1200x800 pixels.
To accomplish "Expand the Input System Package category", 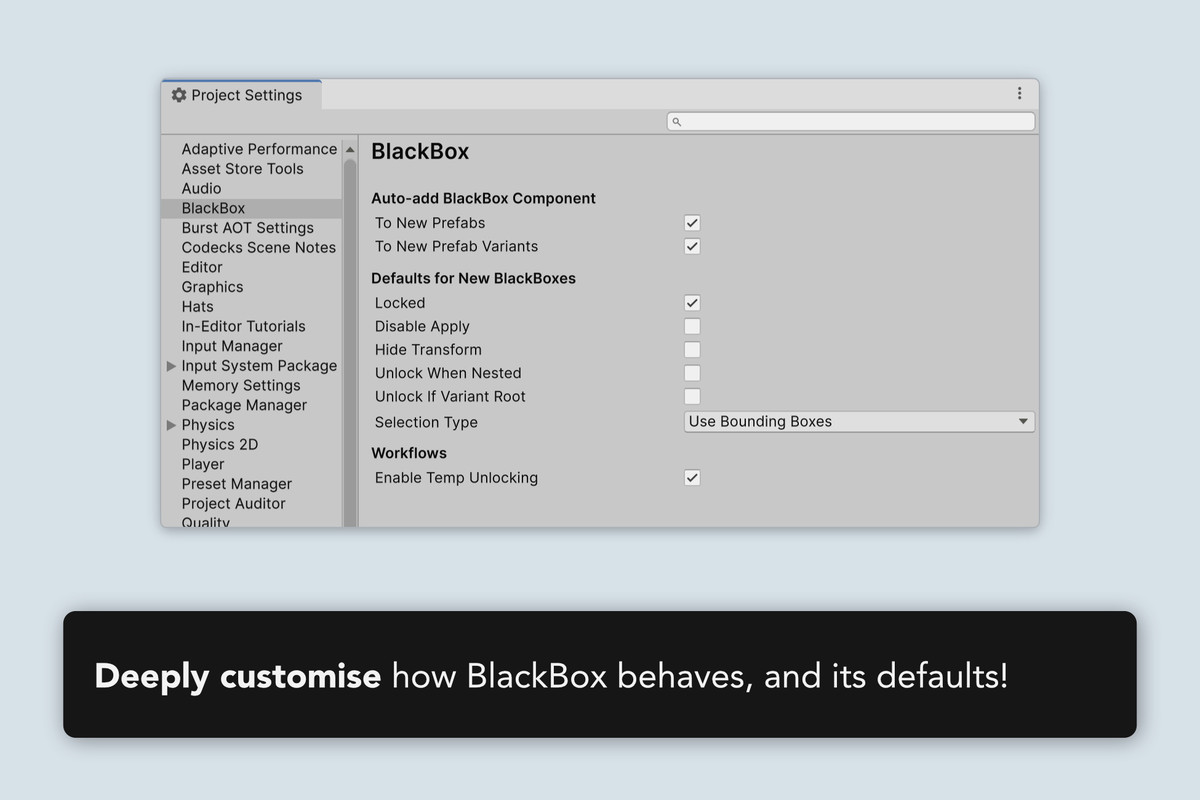I will [171, 366].
